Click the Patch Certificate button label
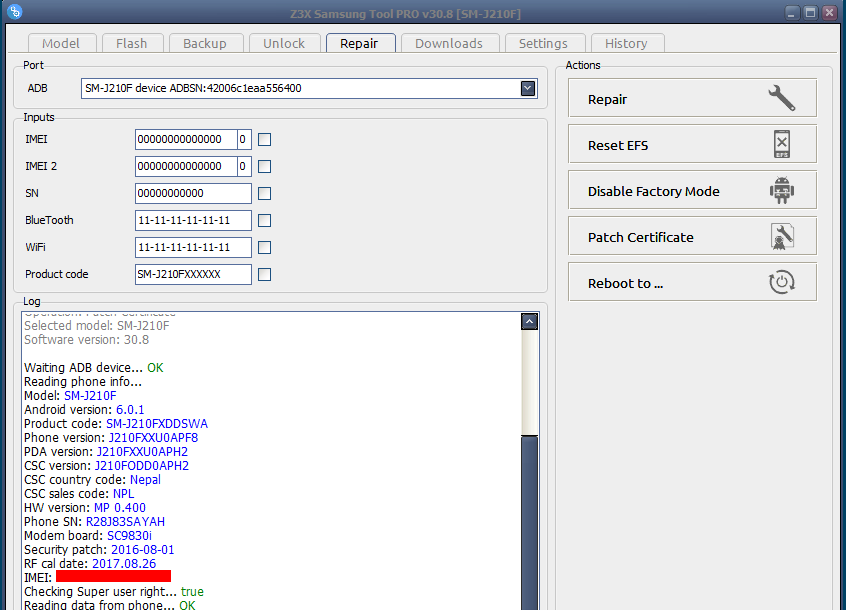This screenshot has width=846, height=610. [641, 237]
